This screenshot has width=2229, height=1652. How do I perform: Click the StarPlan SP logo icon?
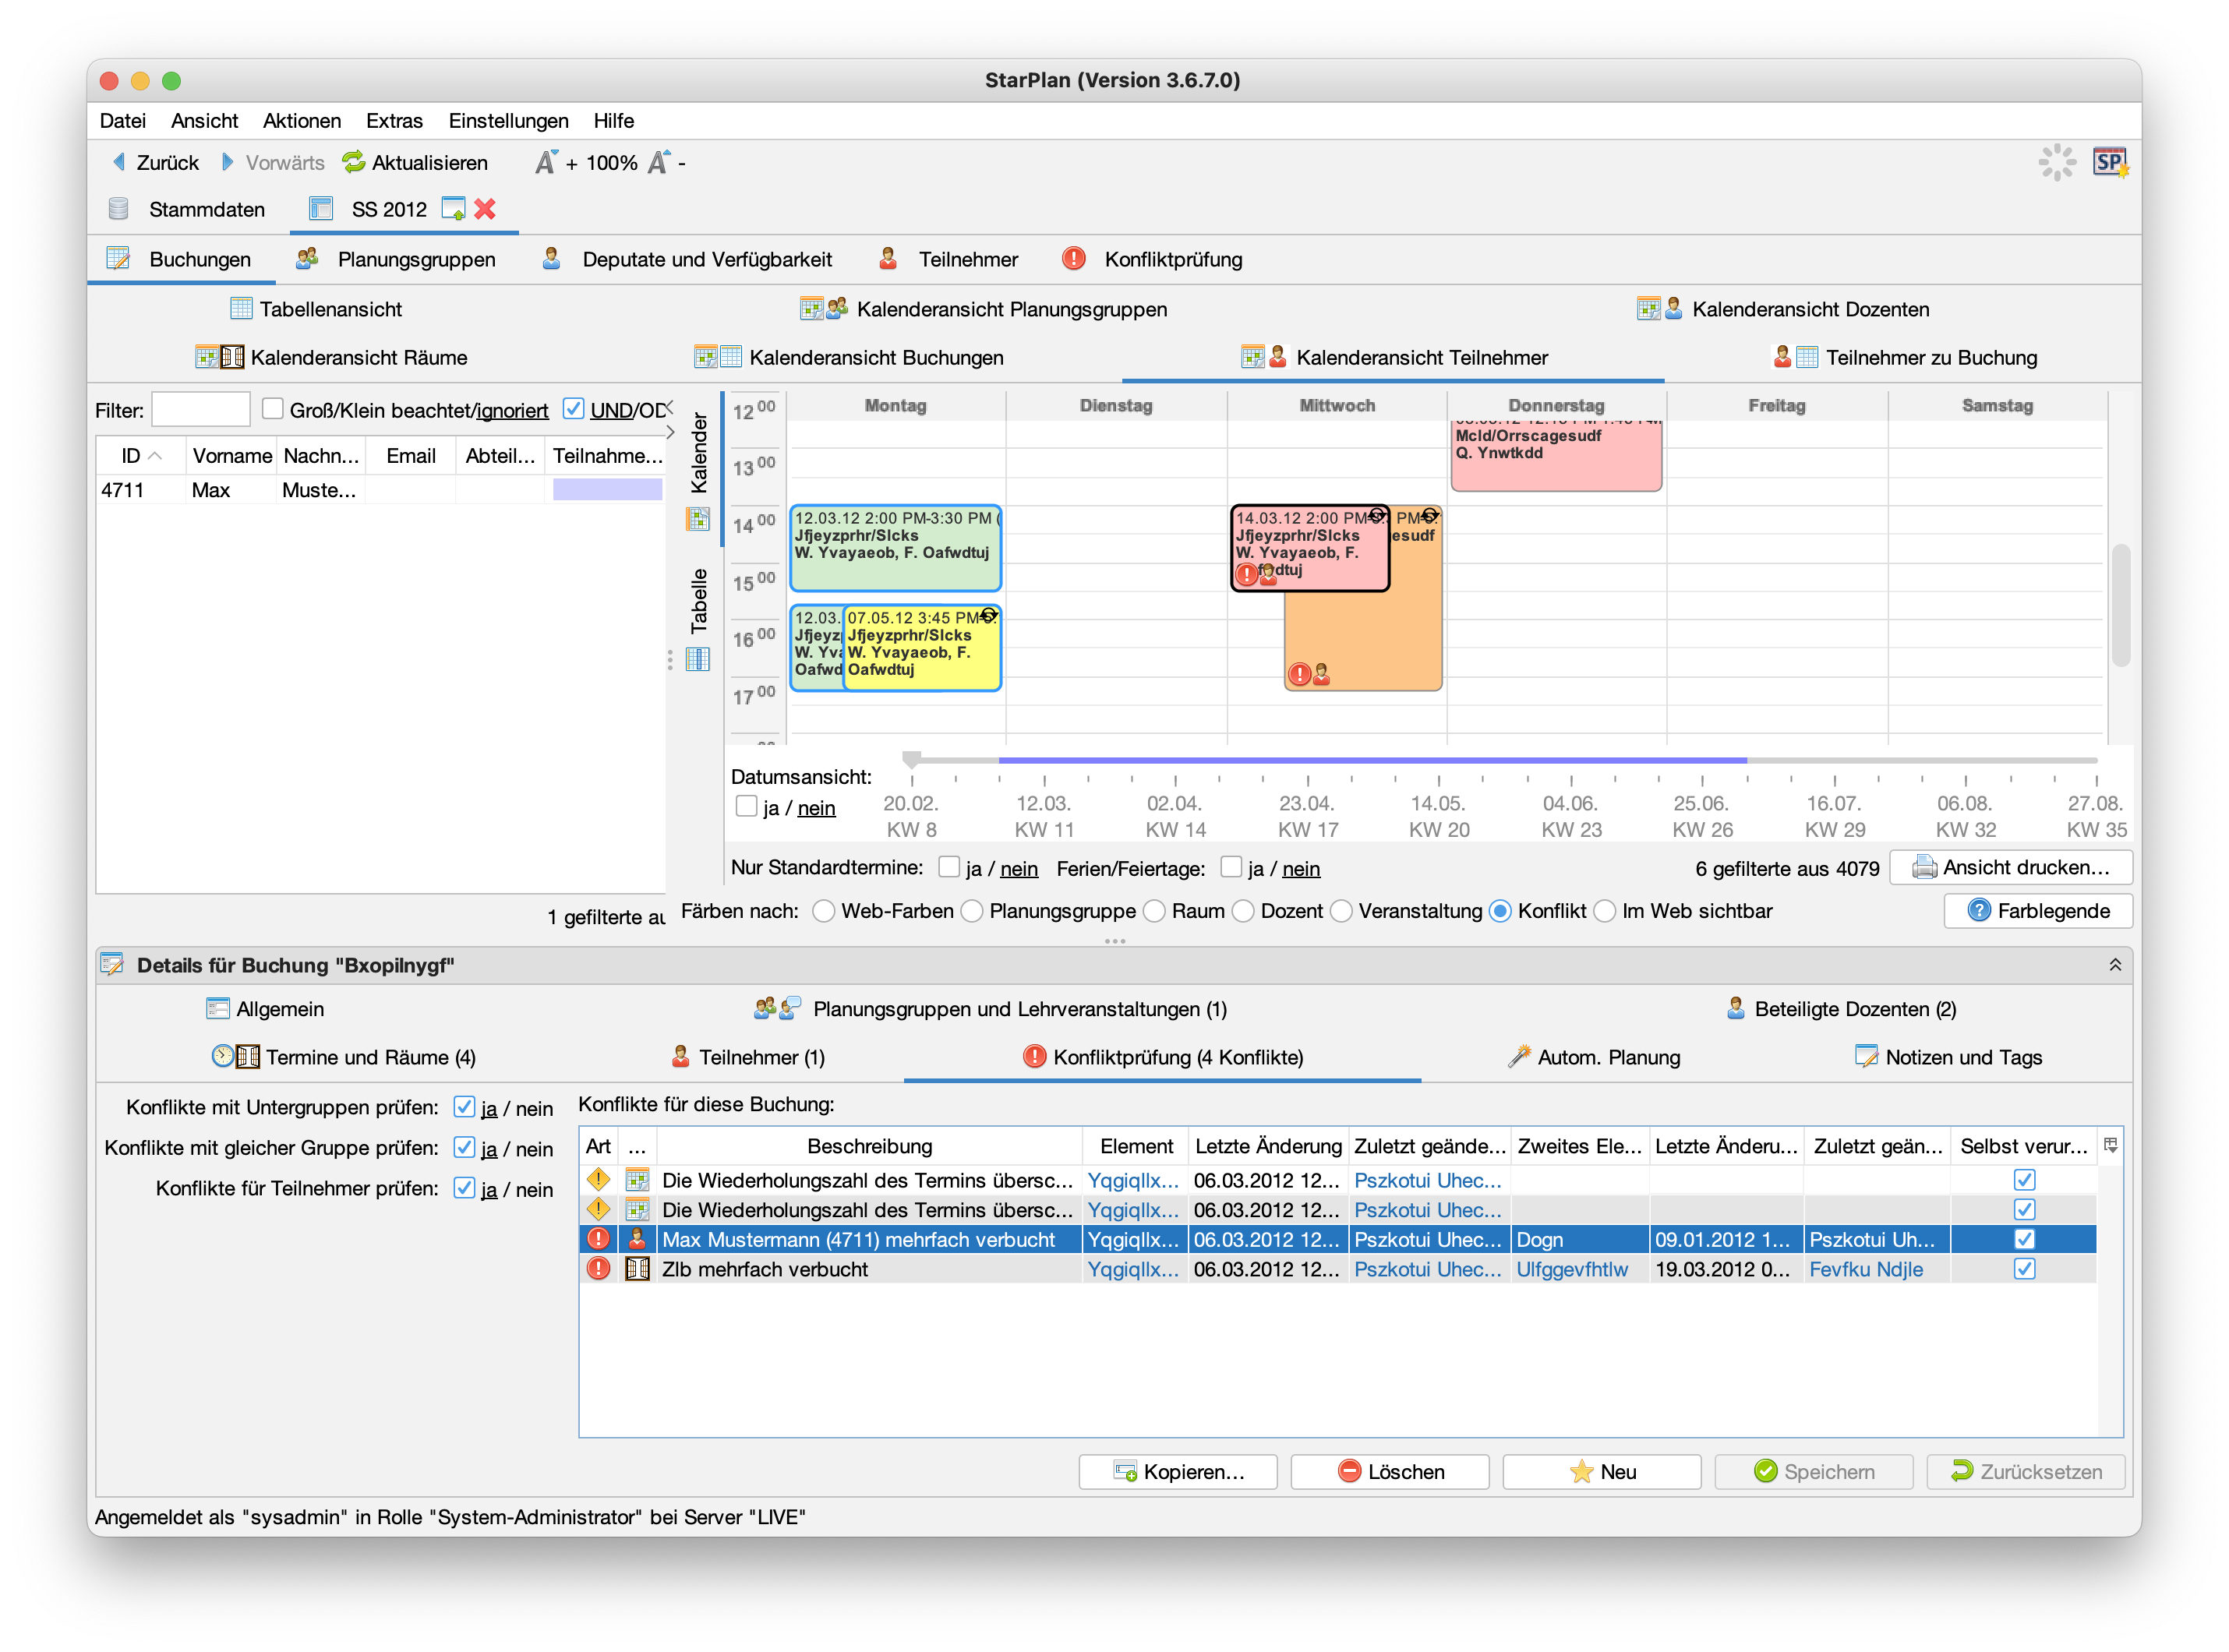pyautogui.click(x=2109, y=162)
